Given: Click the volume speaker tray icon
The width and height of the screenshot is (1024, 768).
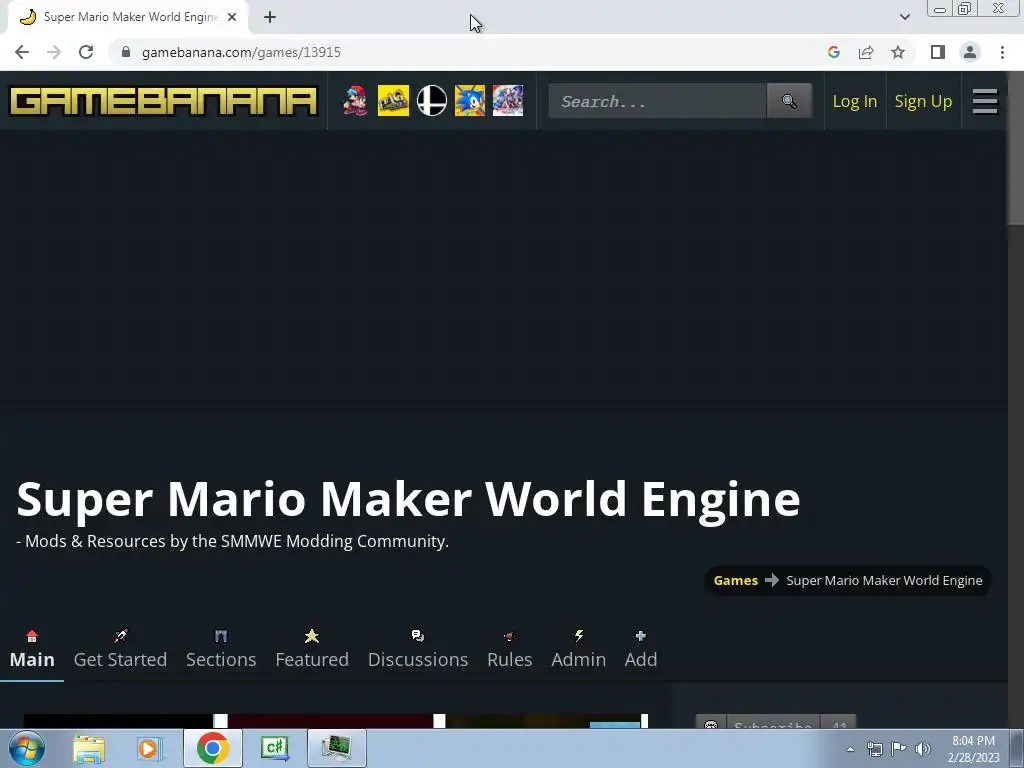Looking at the screenshot, I should coord(922,749).
